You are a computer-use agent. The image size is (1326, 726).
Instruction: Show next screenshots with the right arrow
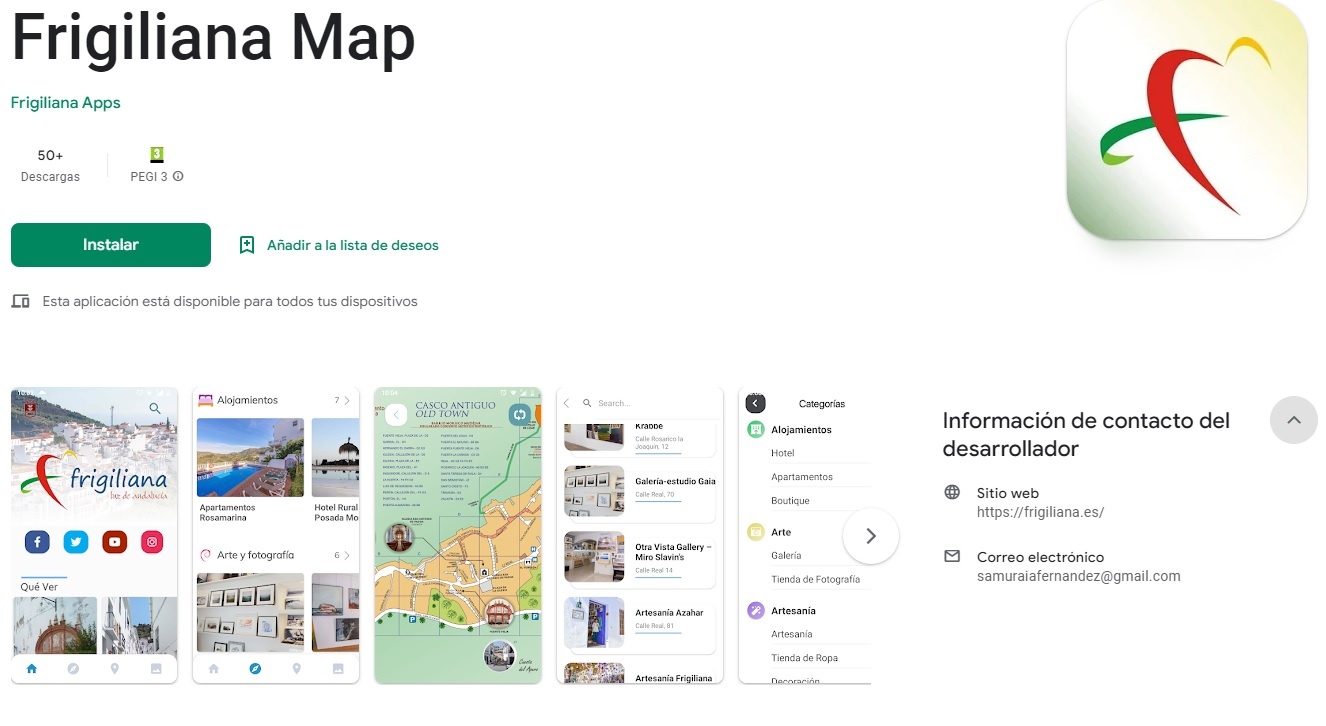click(x=871, y=536)
